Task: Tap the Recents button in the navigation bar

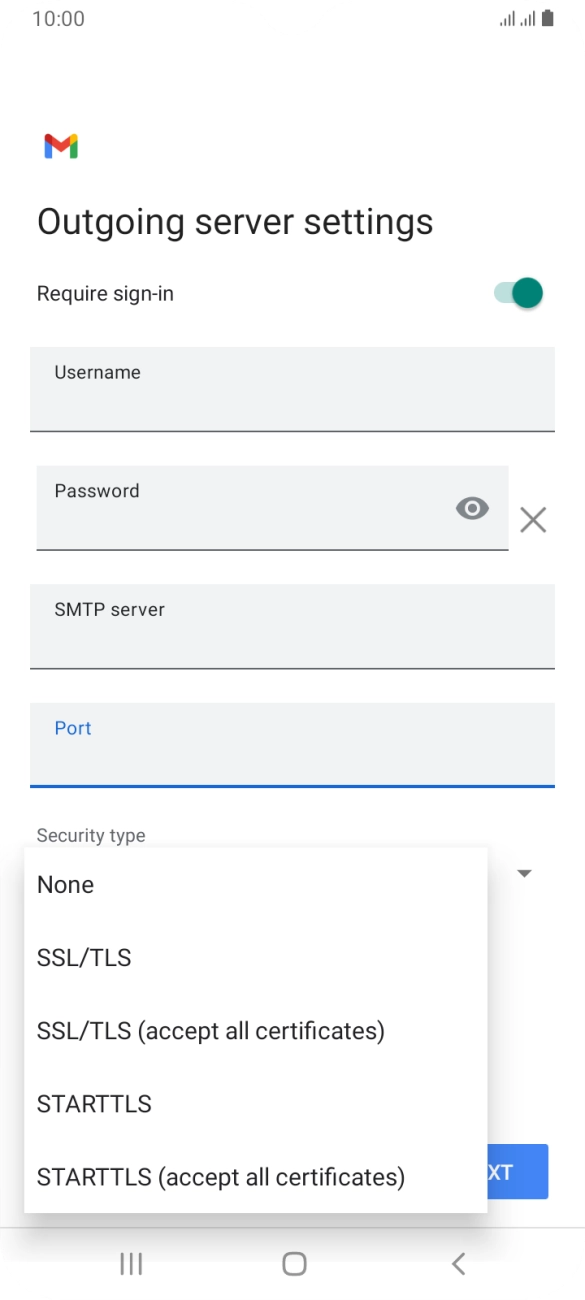Action: tap(130, 1263)
